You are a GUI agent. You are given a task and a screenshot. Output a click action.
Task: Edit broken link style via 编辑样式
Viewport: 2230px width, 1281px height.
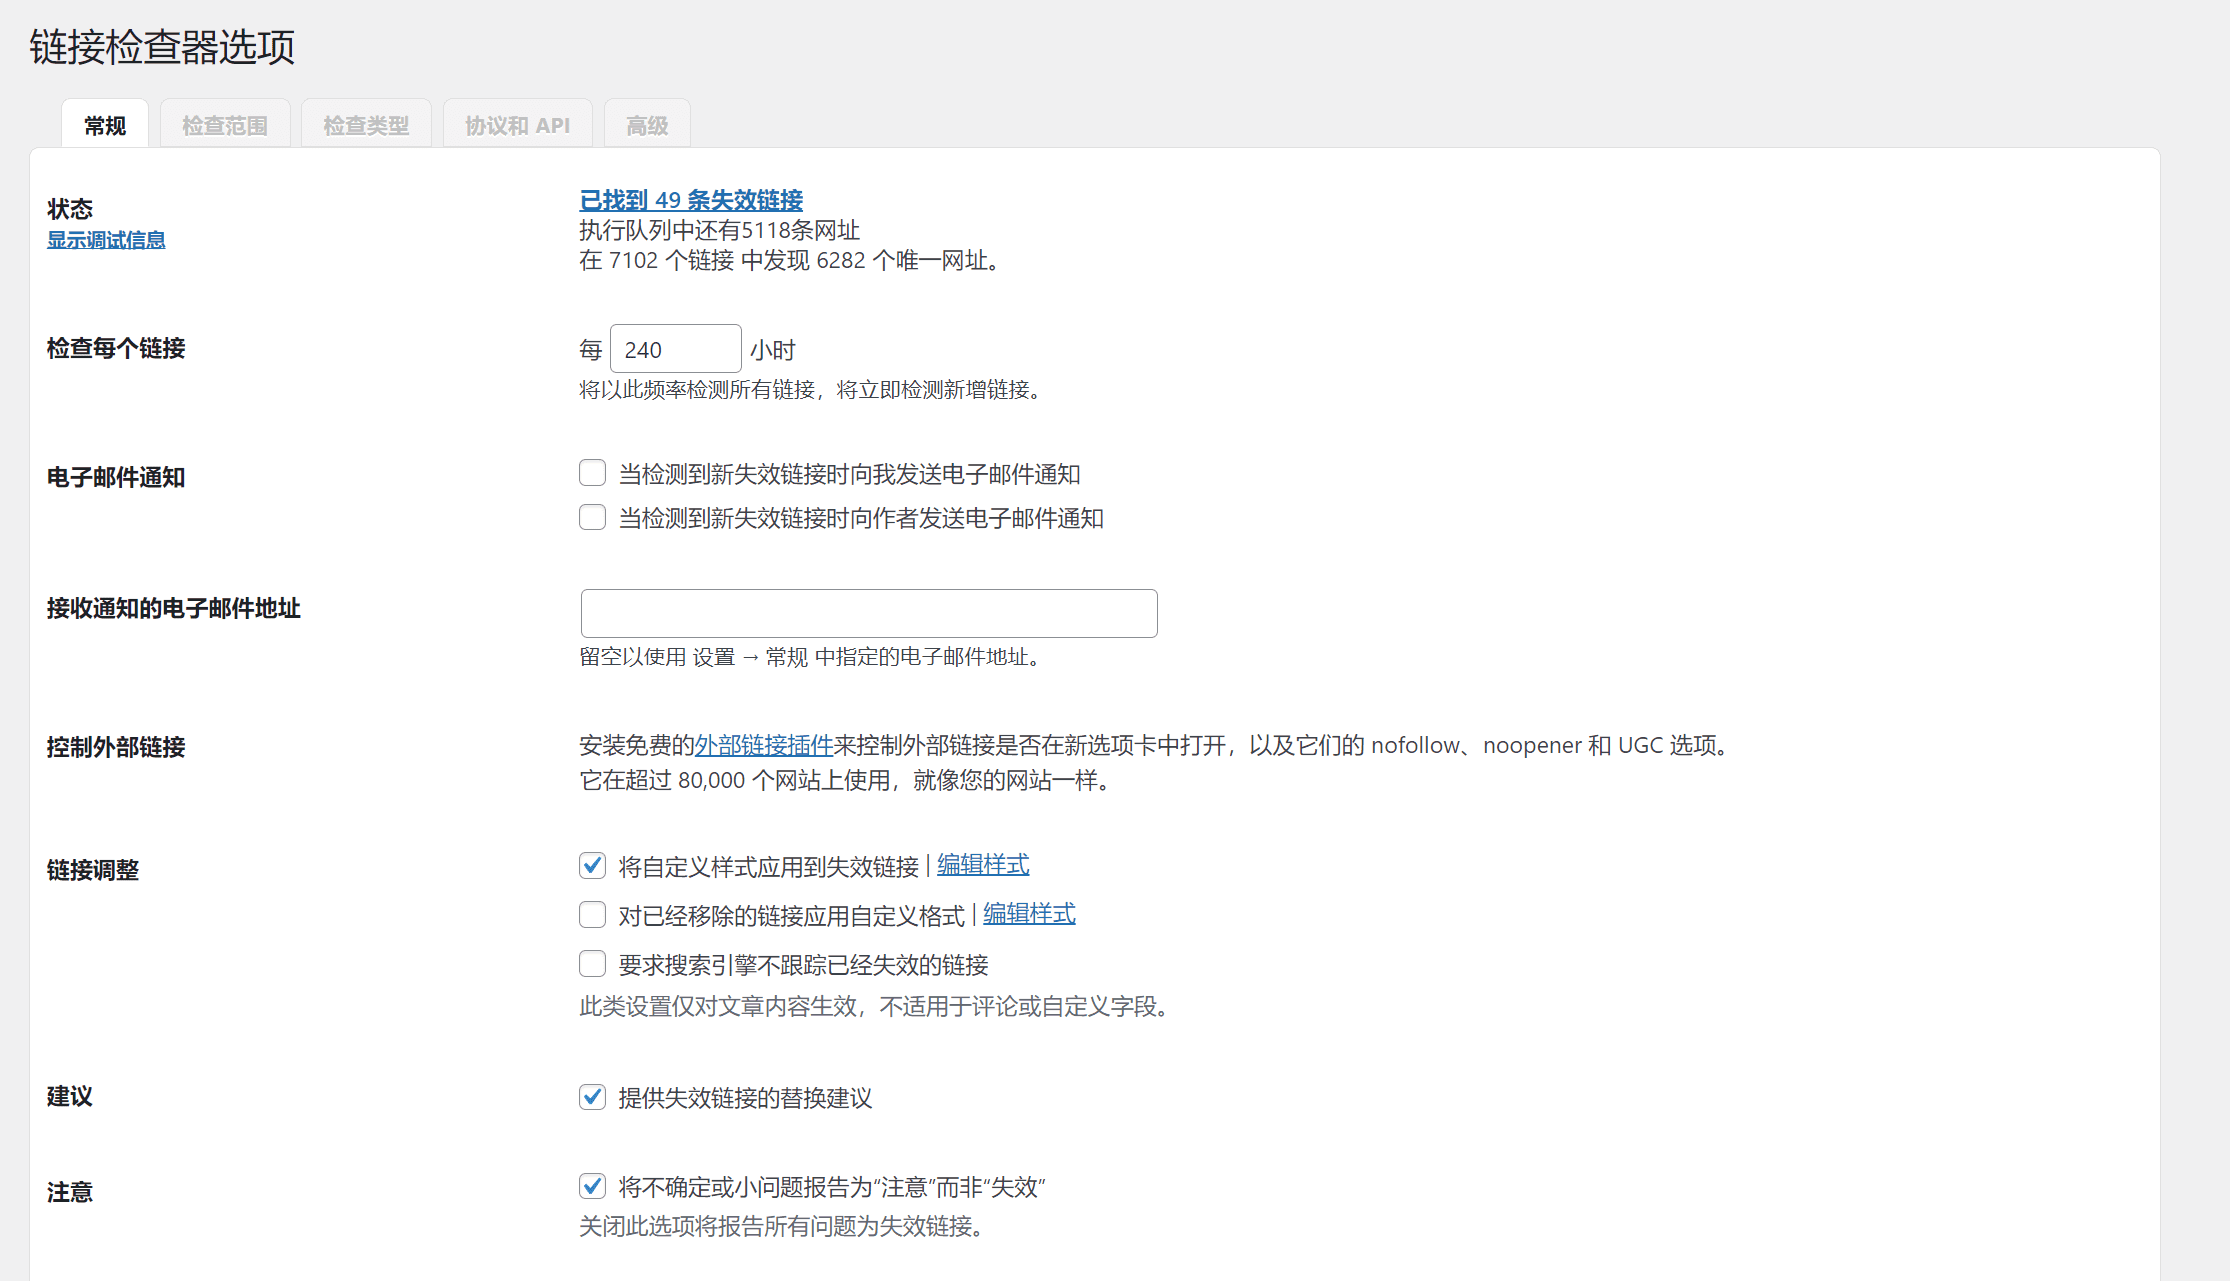click(x=982, y=864)
